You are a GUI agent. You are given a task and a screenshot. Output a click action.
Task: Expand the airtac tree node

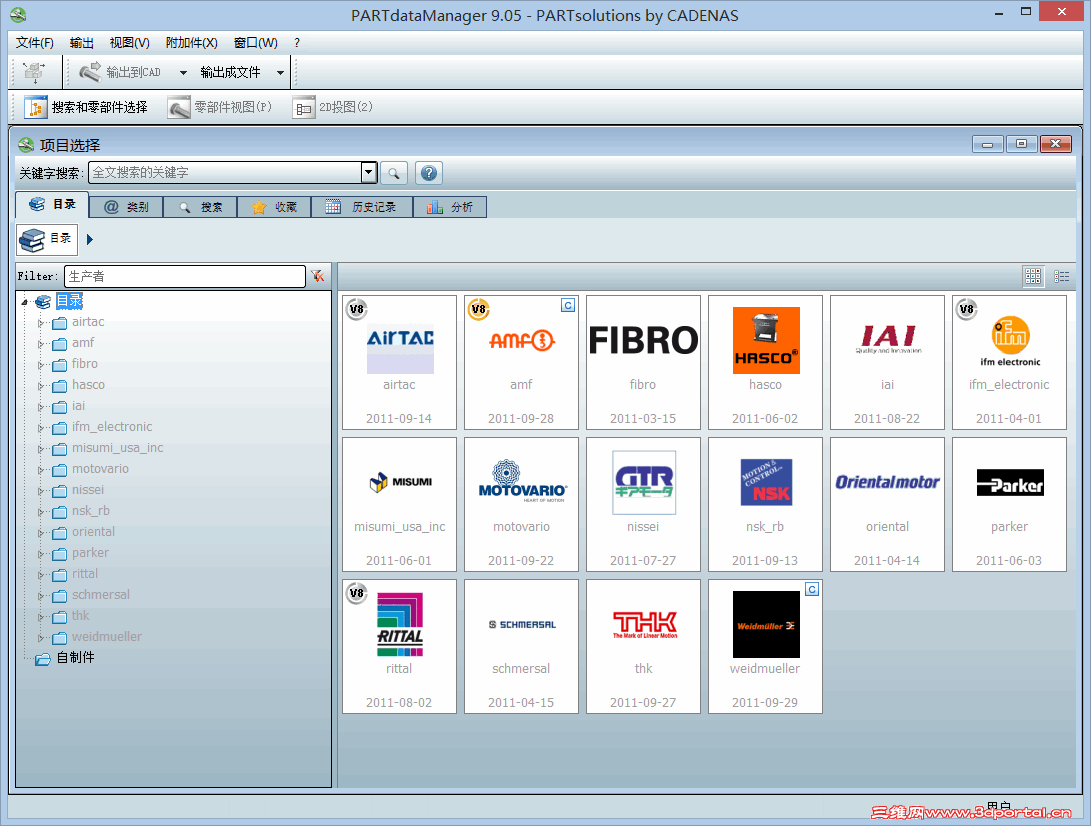(41, 323)
